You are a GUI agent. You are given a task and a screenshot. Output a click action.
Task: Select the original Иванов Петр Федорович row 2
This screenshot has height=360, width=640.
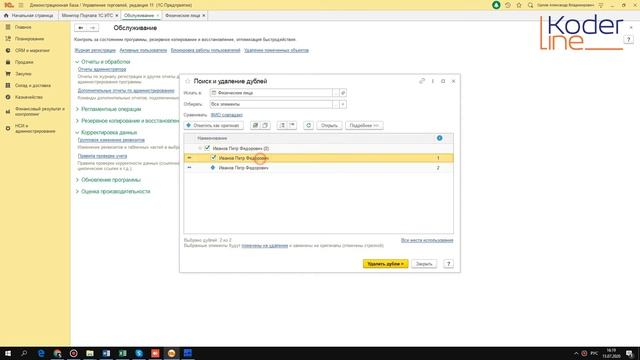point(318,168)
